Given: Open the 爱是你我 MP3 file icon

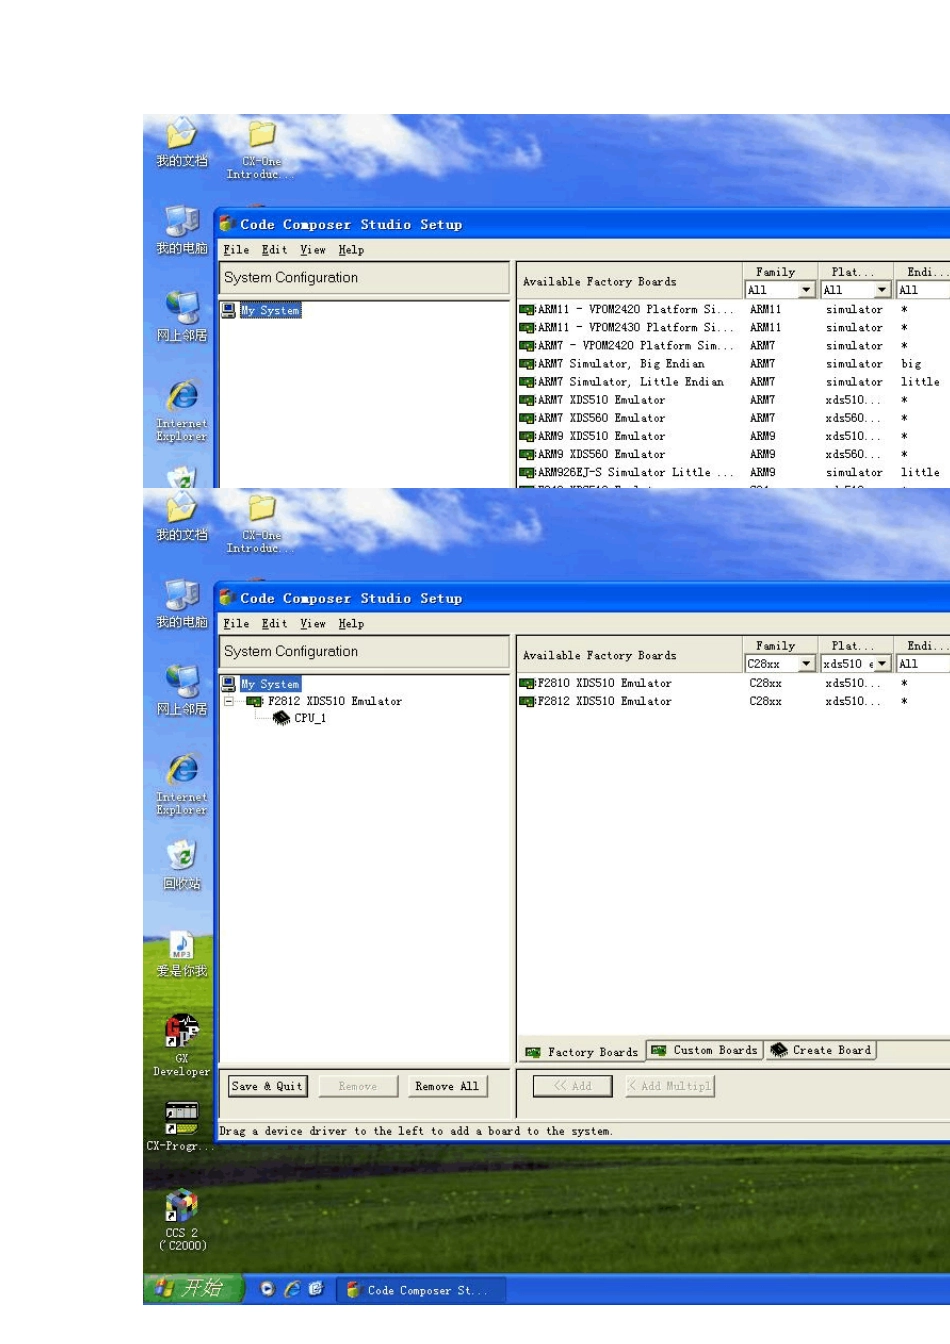Looking at the screenshot, I should (182, 953).
